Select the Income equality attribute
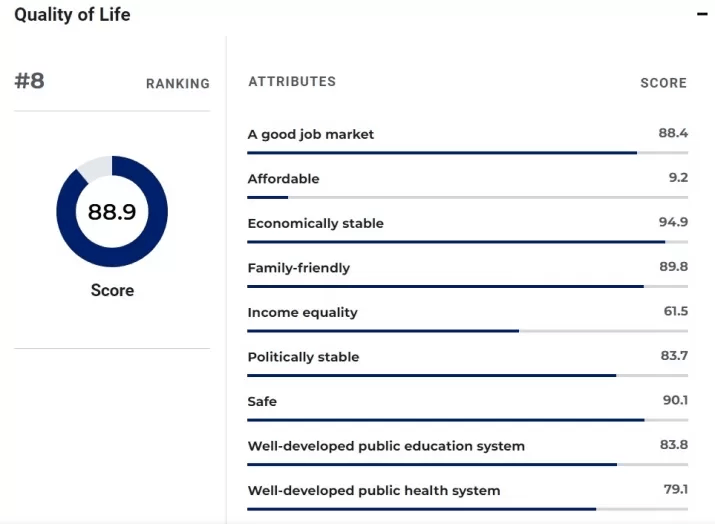 click(303, 312)
